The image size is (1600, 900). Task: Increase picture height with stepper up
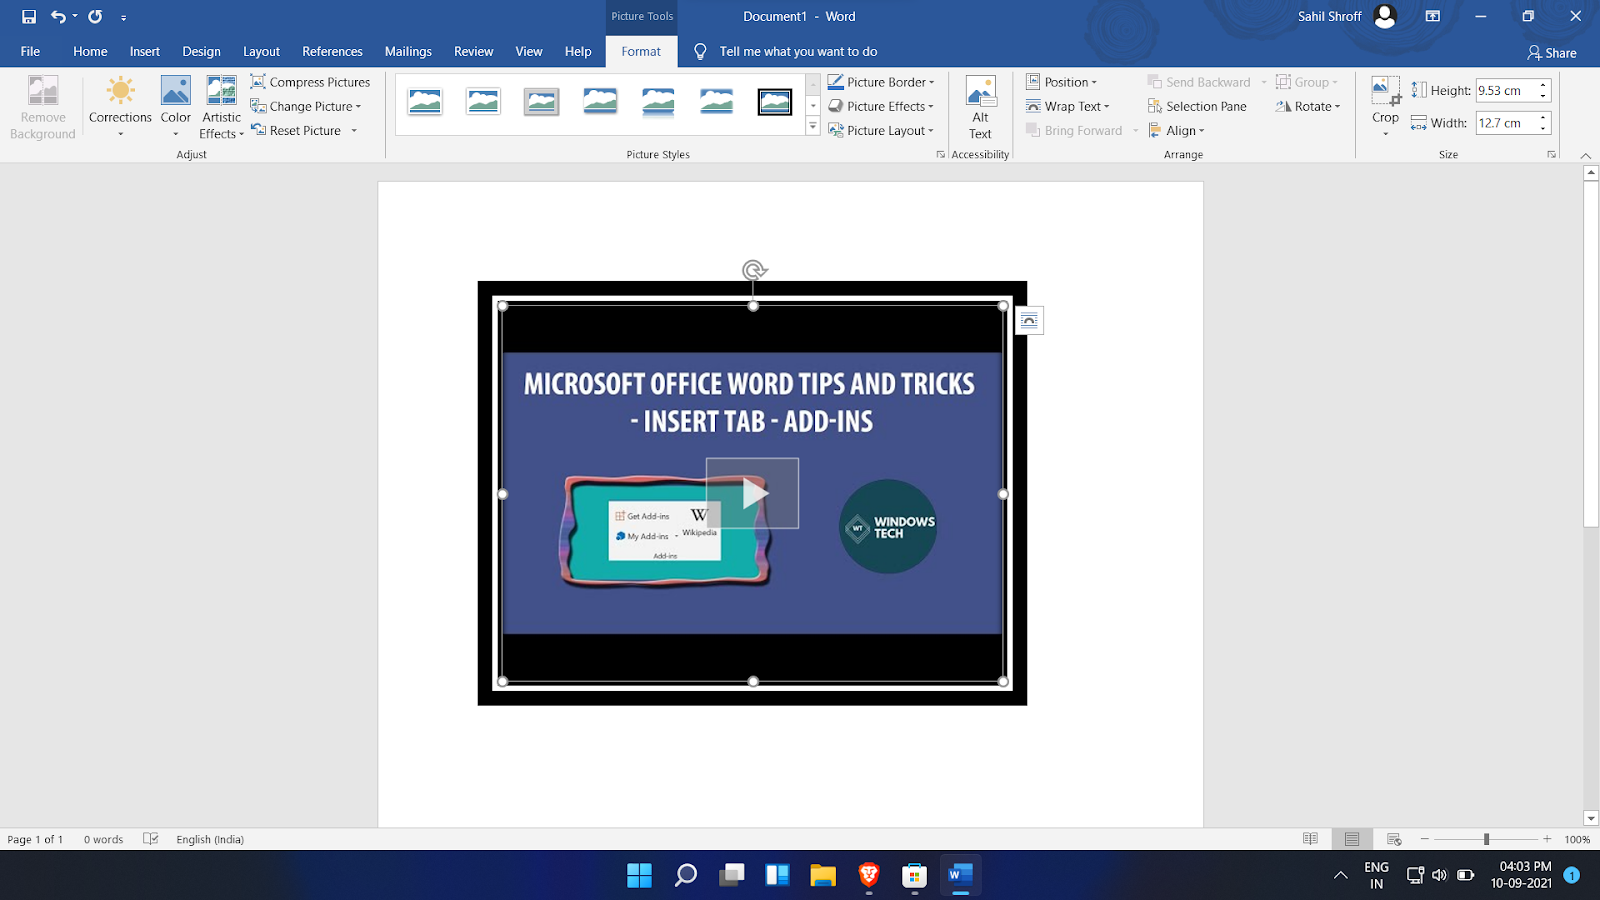click(x=1544, y=85)
